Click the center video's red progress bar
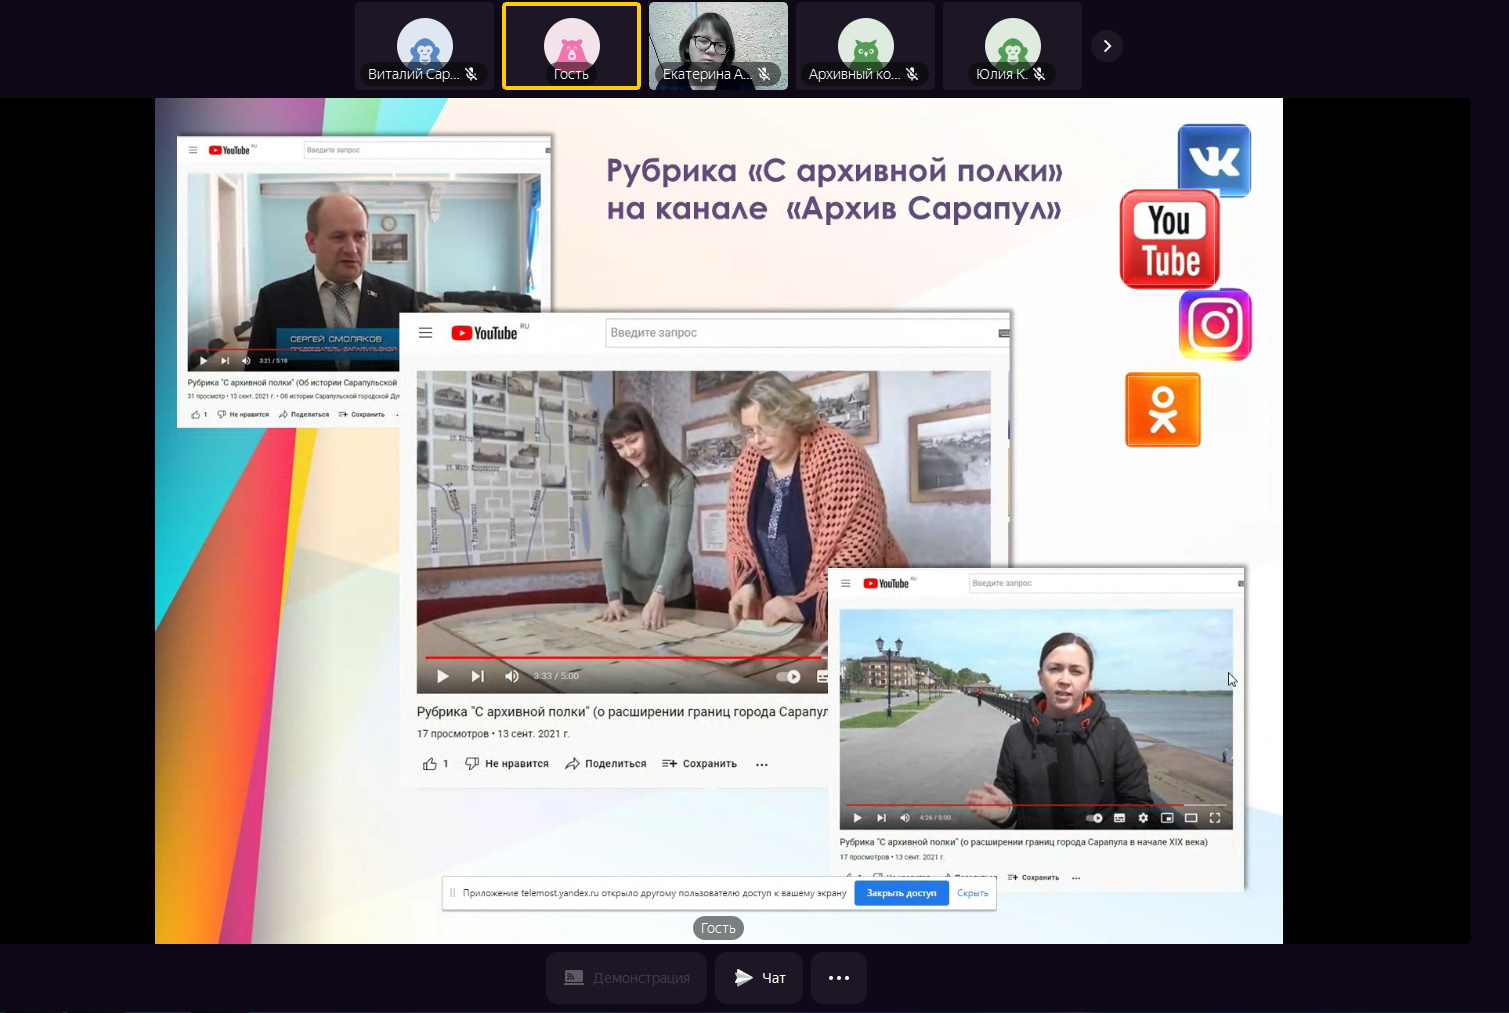The image size is (1509, 1013). click(x=620, y=658)
